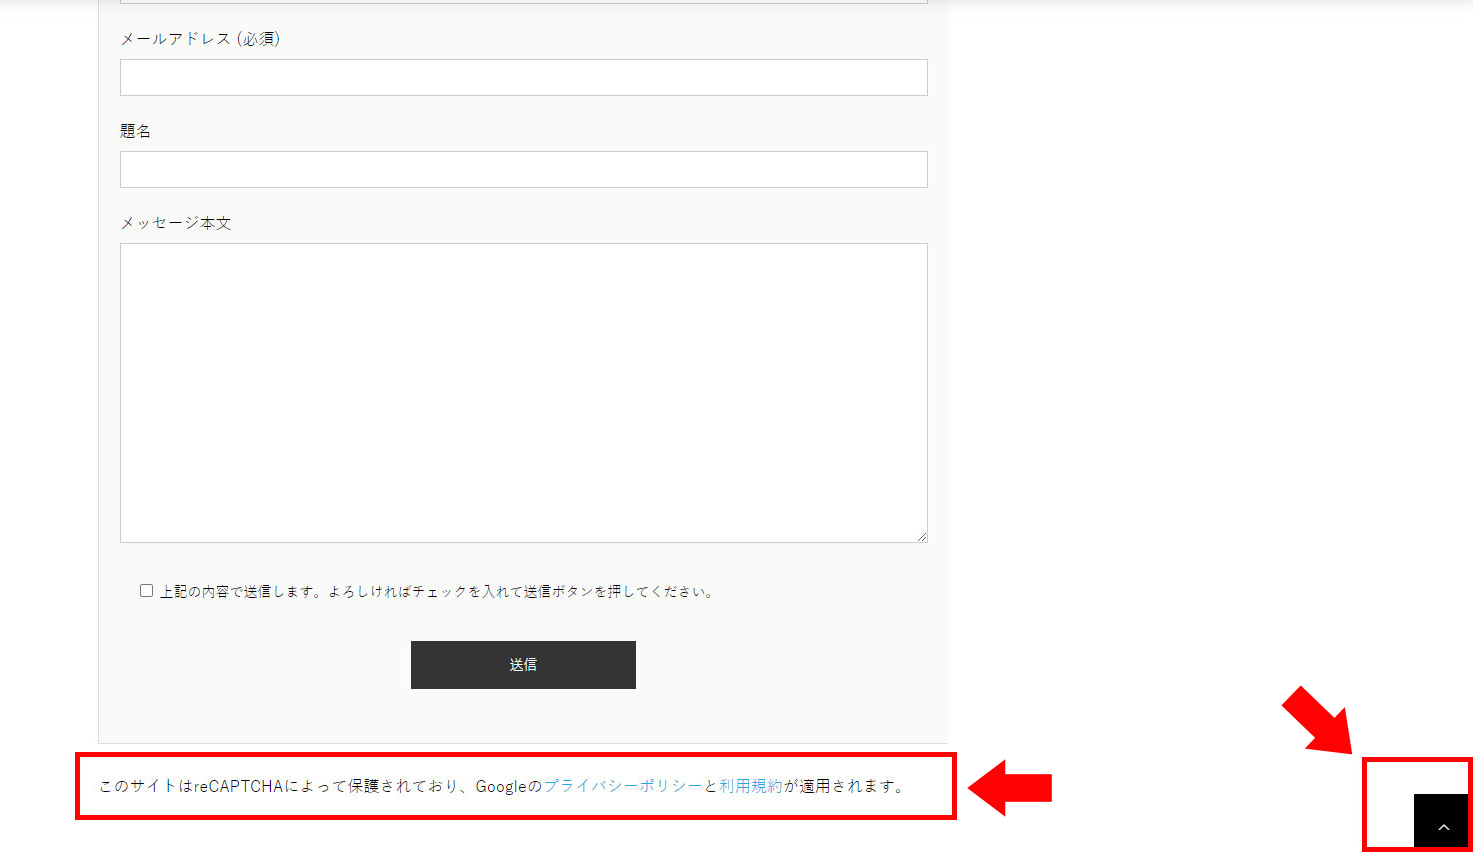
Task: Open the プライバシーポリシー link
Action: coord(622,786)
